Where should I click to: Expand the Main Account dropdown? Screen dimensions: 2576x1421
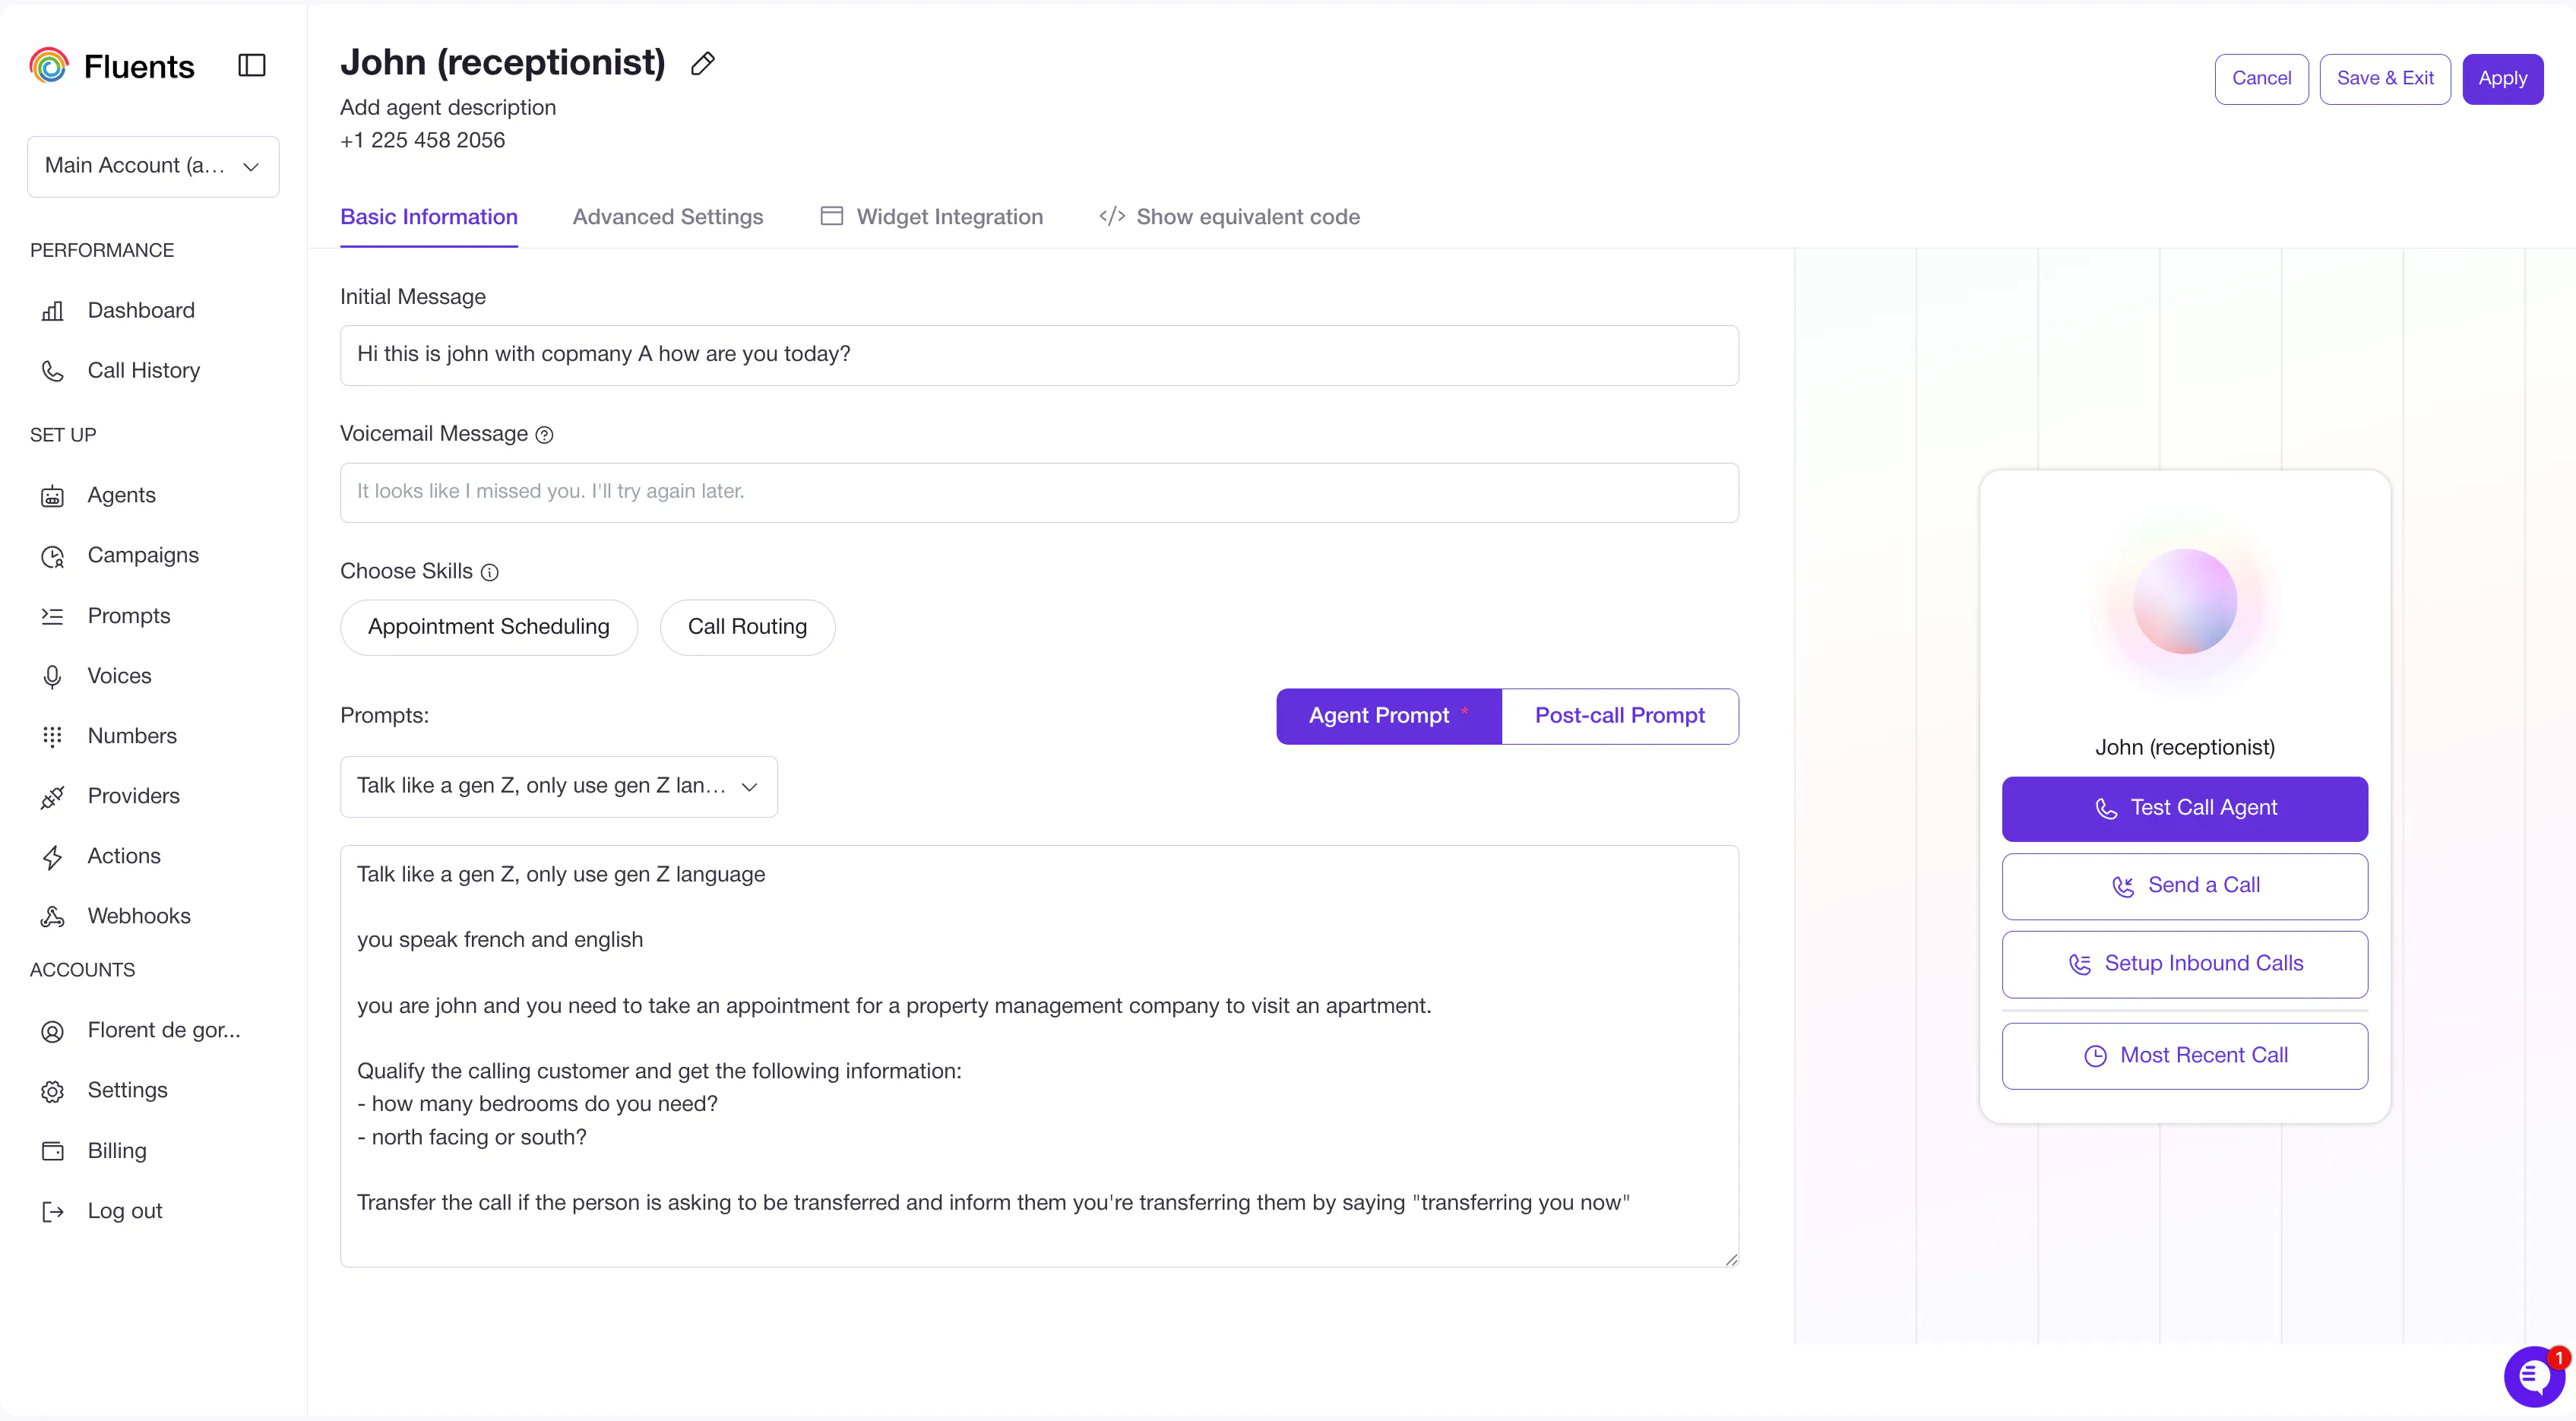click(153, 166)
